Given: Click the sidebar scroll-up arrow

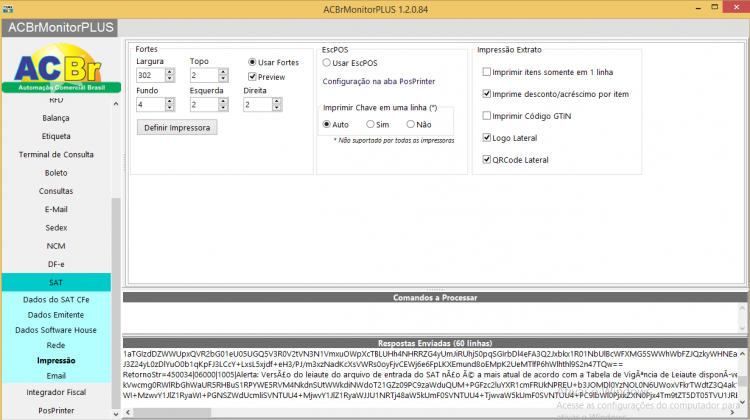Looking at the screenshot, I should pos(116,104).
